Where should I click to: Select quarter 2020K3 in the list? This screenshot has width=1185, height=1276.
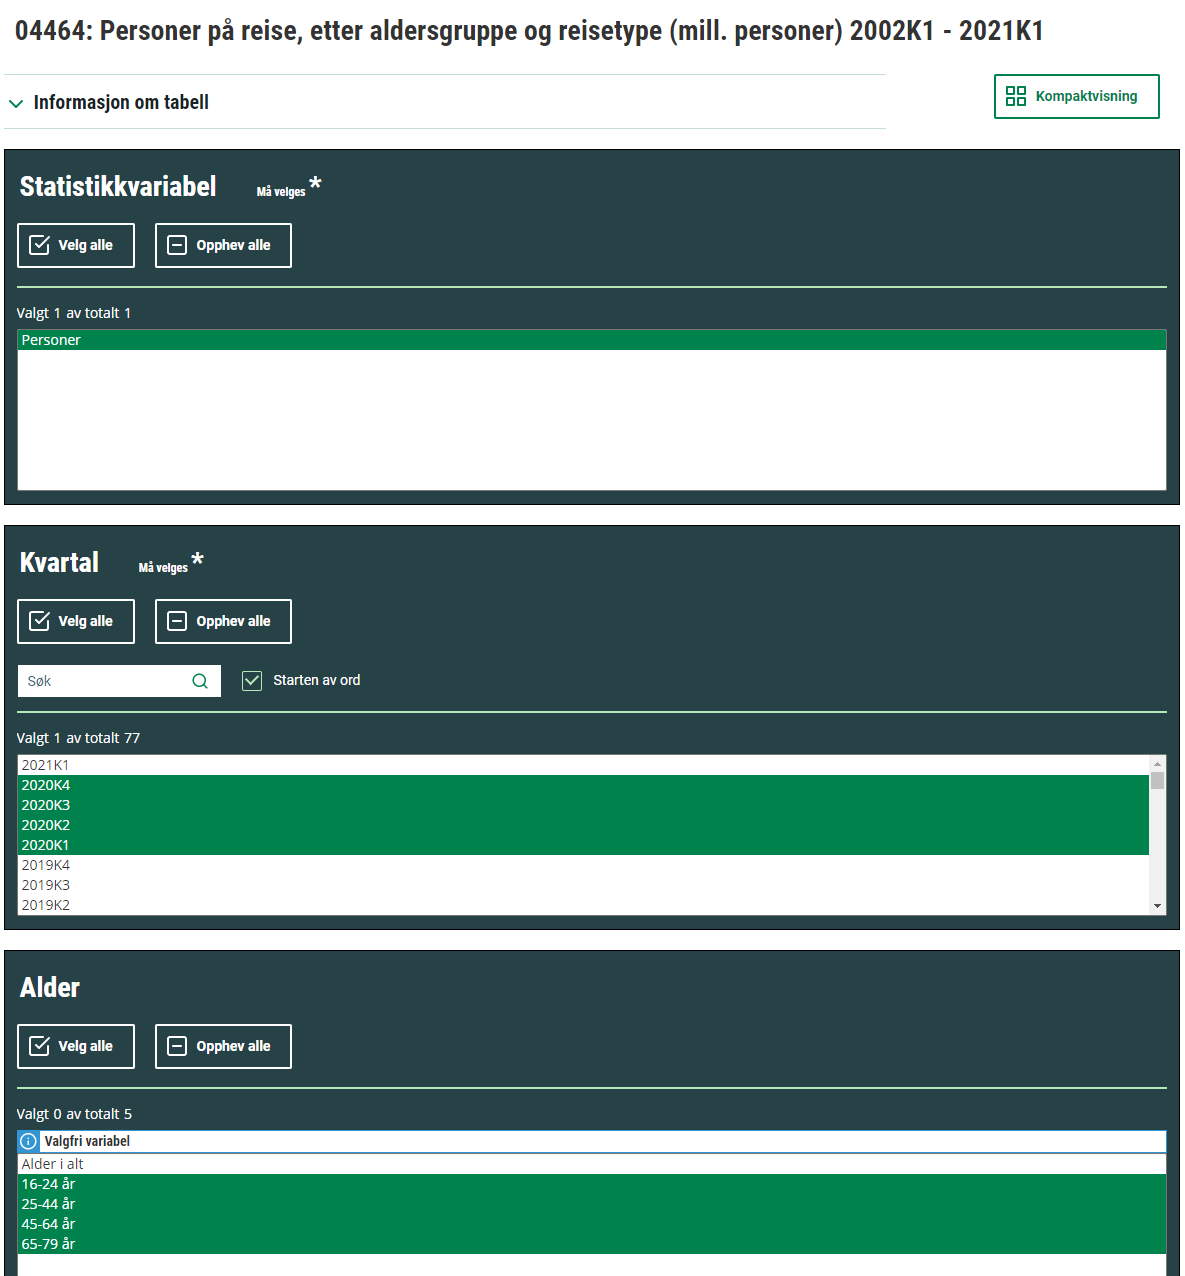(583, 805)
